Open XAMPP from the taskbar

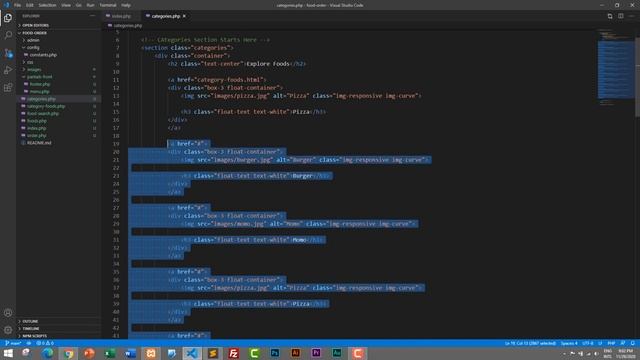coord(151,353)
